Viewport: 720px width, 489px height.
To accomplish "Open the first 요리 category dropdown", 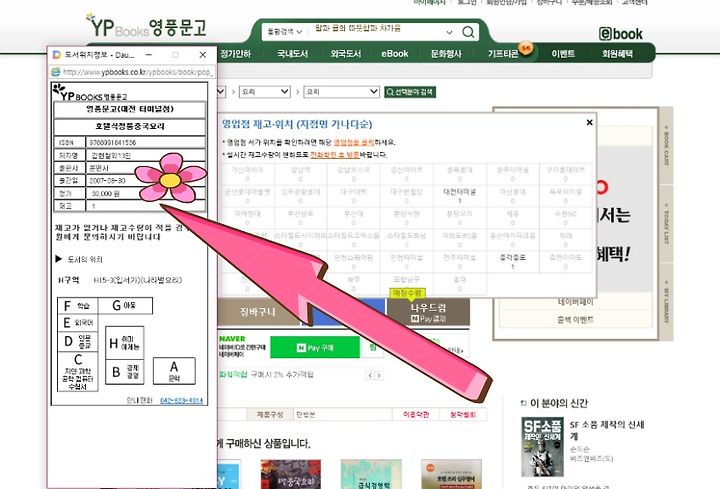I will click(x=266, y=92).
